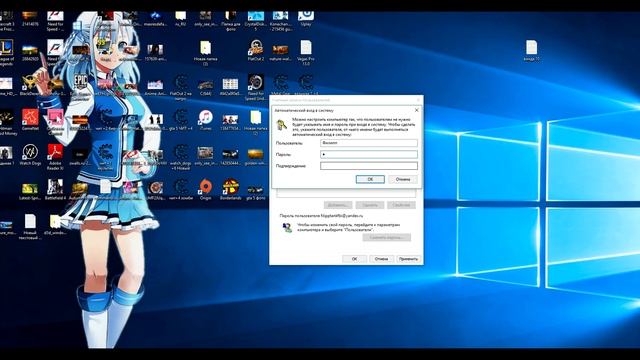
Task: Select the 21414976 image file
Action: pyautogui.click(x=30, y=16)
